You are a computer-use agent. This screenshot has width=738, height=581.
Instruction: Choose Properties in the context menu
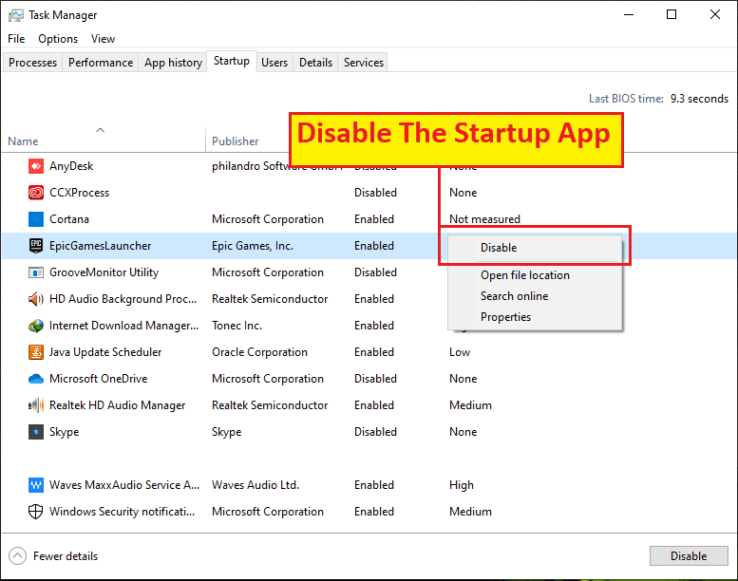[535, 317]
